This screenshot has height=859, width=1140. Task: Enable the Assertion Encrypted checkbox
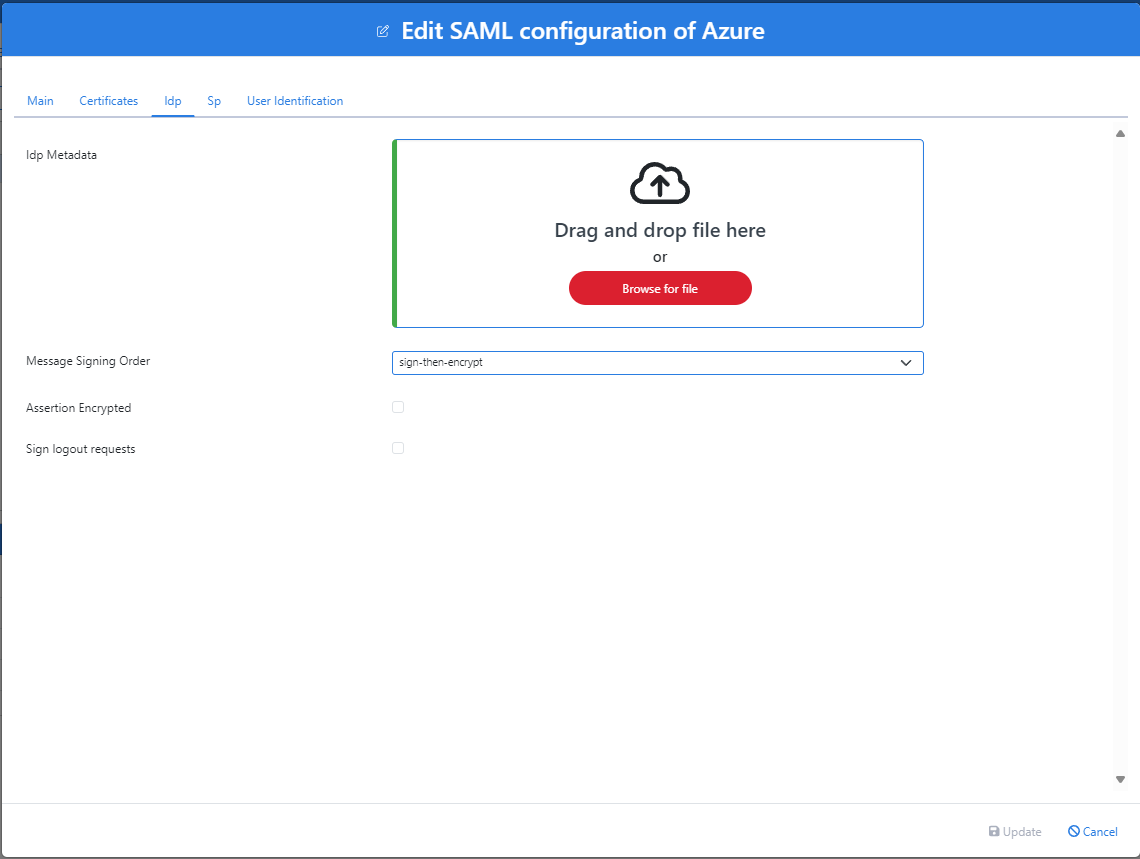pyautogui.click(x=398, y=407)
